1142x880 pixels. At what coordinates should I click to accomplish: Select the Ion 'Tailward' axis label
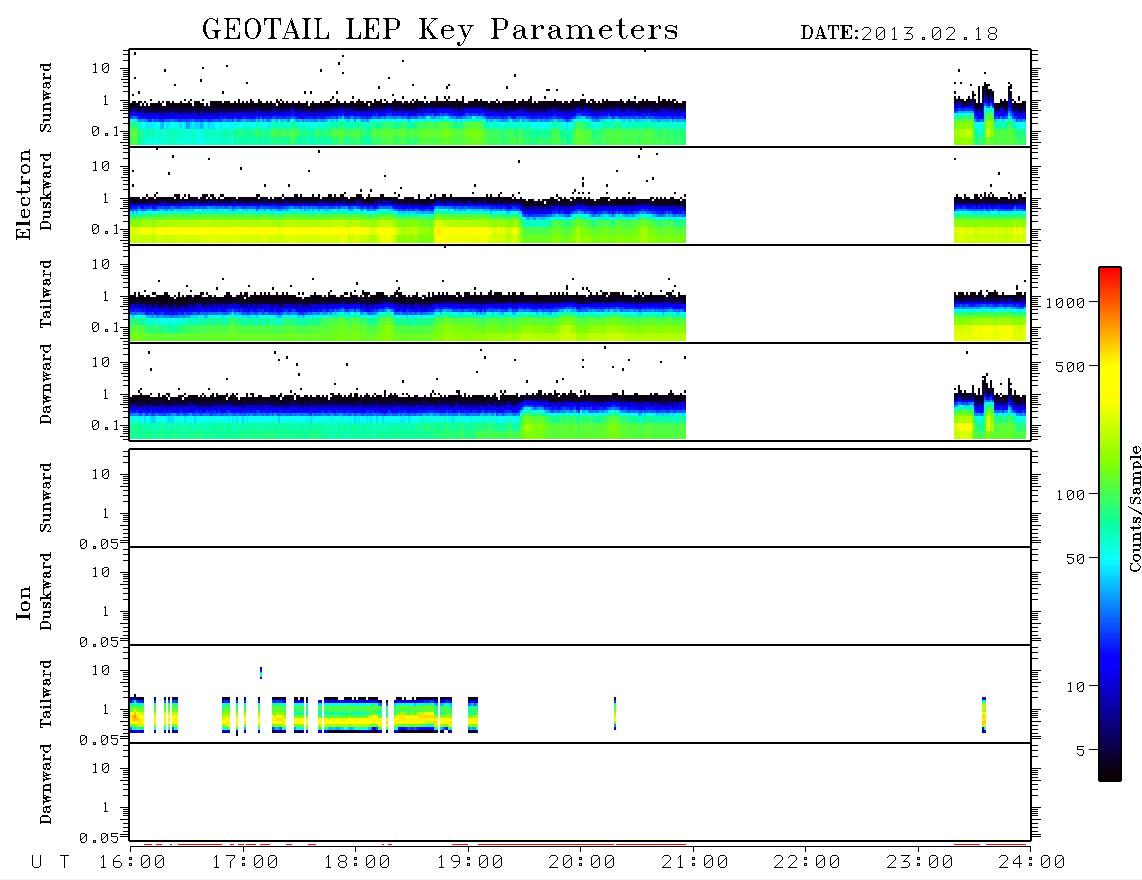[x=46, y=694]
